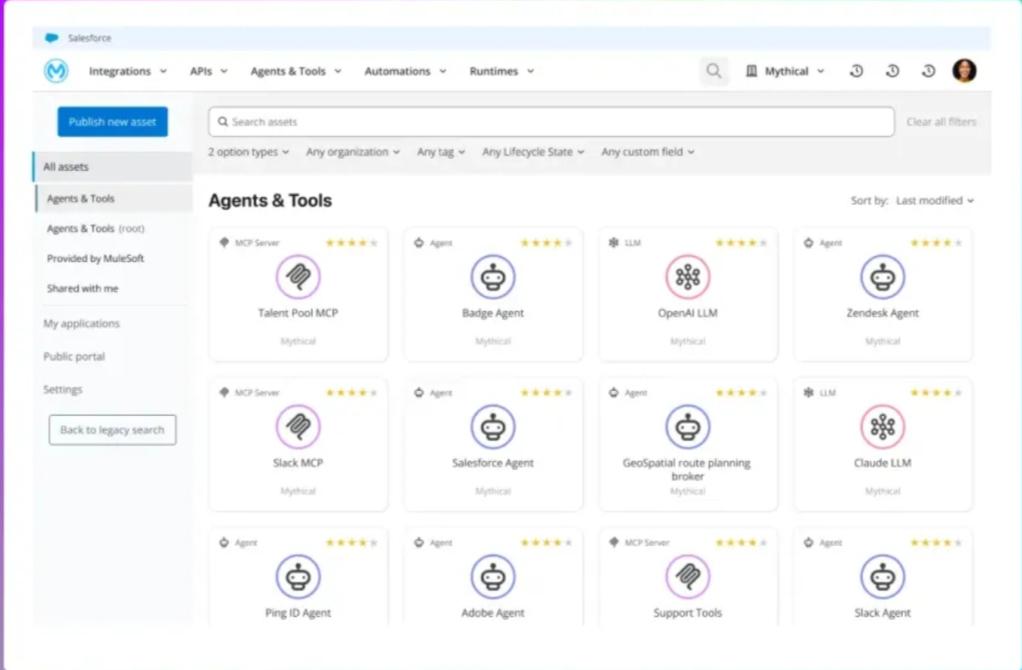
Task: Change the Sort by Last modified dropdown
Action: (x=934, y=201)
